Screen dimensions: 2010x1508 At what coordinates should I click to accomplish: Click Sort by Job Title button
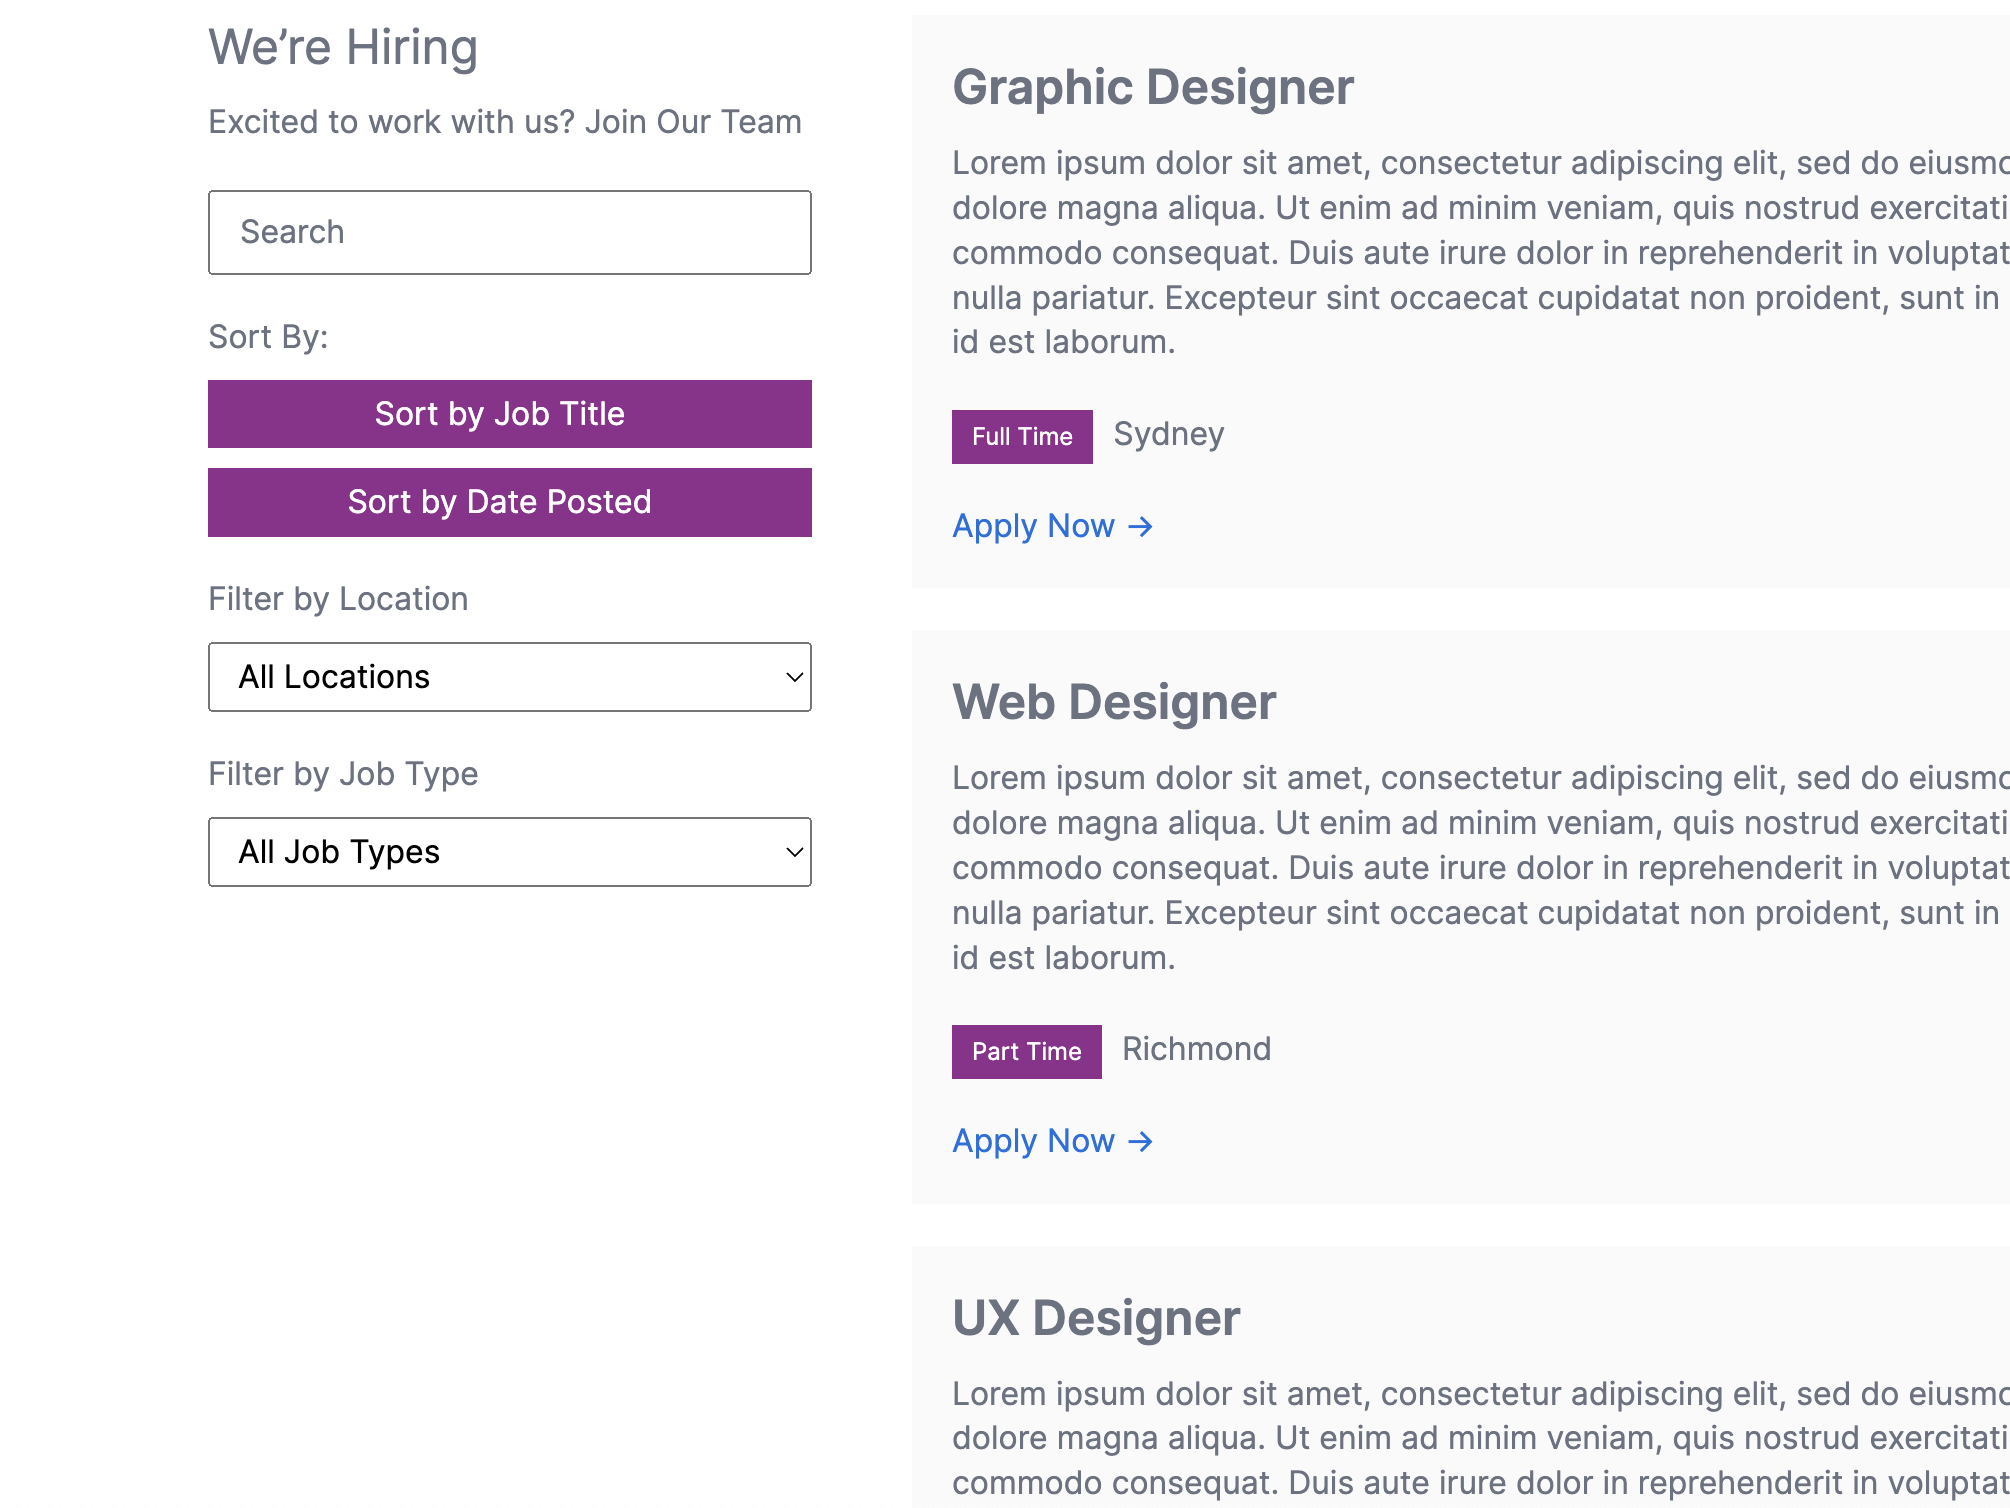[x=509, y=414]
